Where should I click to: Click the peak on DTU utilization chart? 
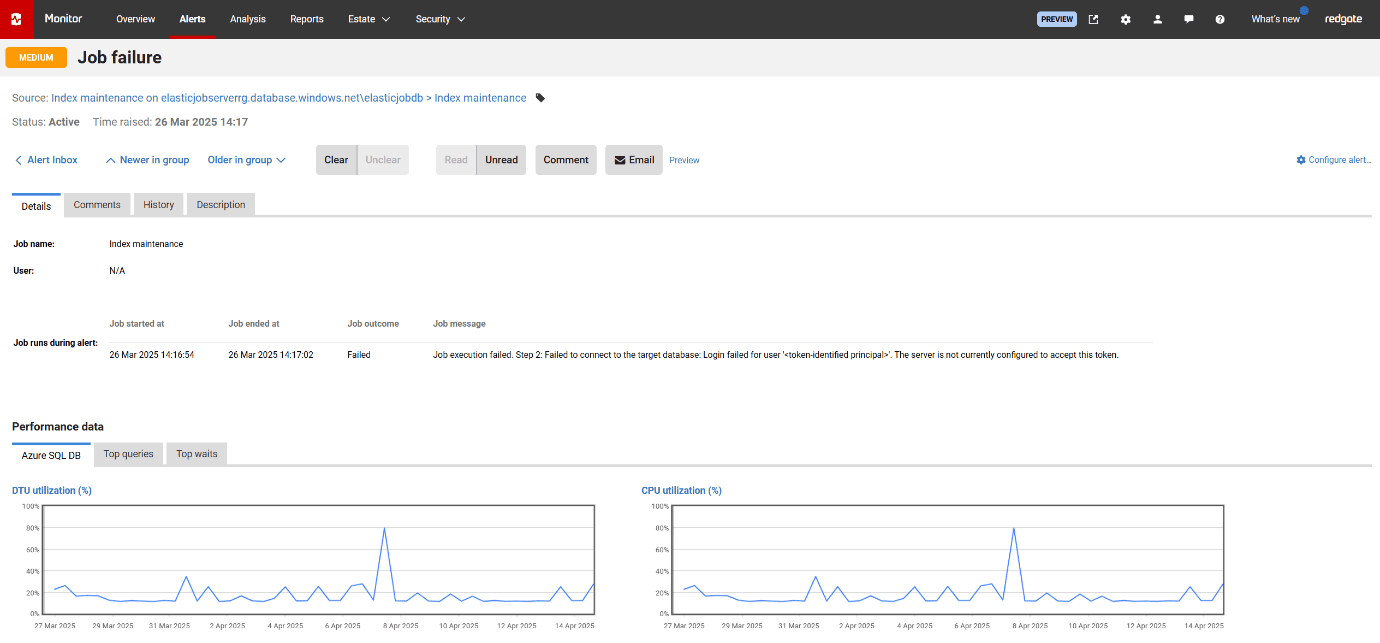[384, 528]
